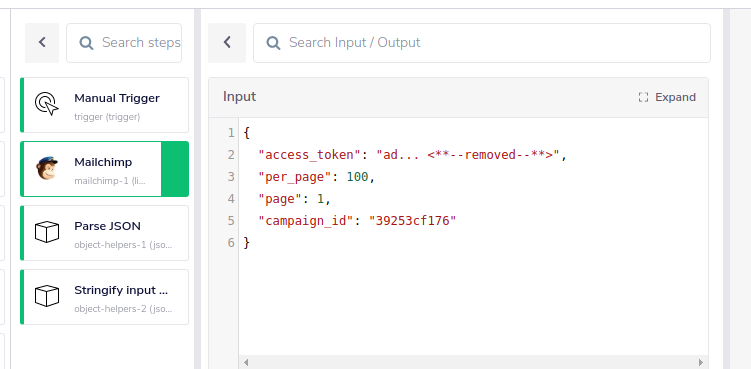Click the "object-helpers-2" subtitle text
Viewport: 751px width, 369px height.
[123, 309]
